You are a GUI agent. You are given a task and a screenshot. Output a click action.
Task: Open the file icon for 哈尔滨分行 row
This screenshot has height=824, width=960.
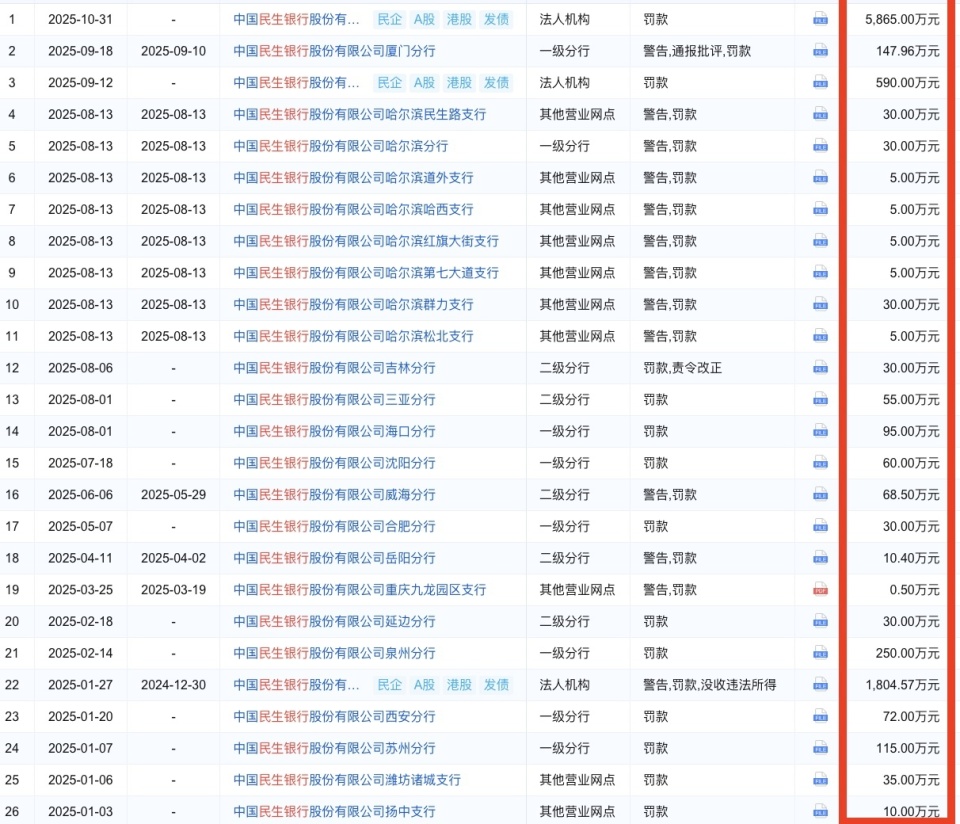pos(820,146)
